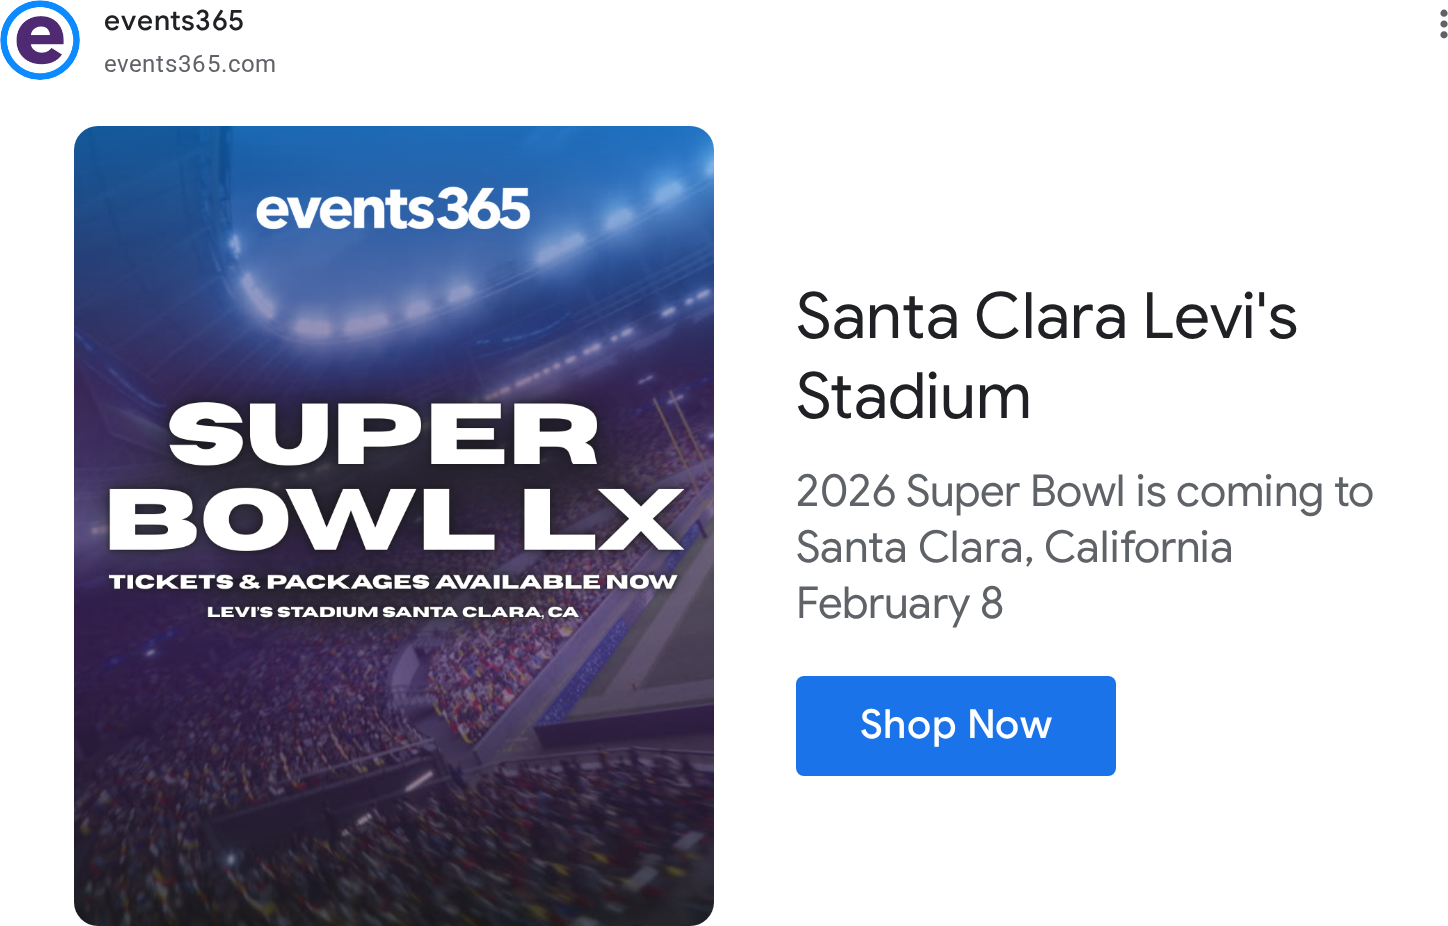Click the Santa Clara, California description line
The width and height of the screenshot is (1448, 926).
click(x=1014, y=548)
